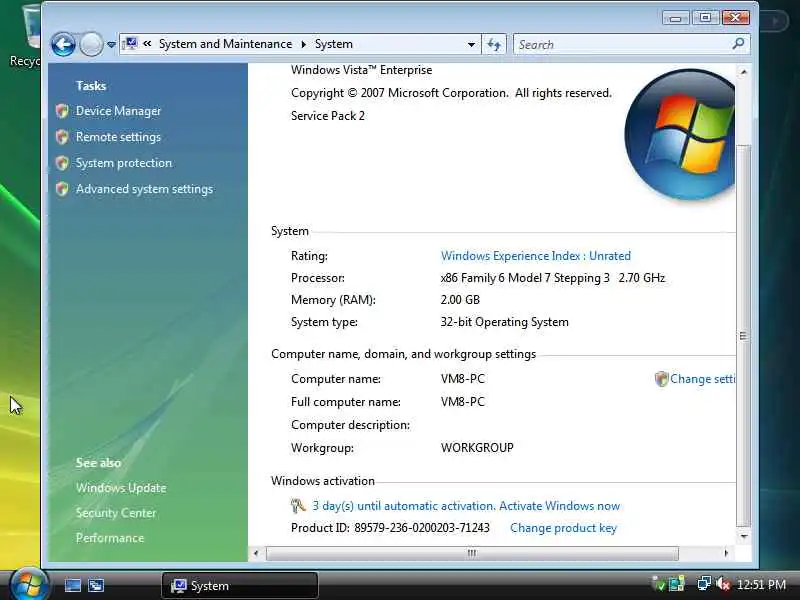This screenshot has height=600, width=800.
Task: Minimize the System window
Action: 676,18
